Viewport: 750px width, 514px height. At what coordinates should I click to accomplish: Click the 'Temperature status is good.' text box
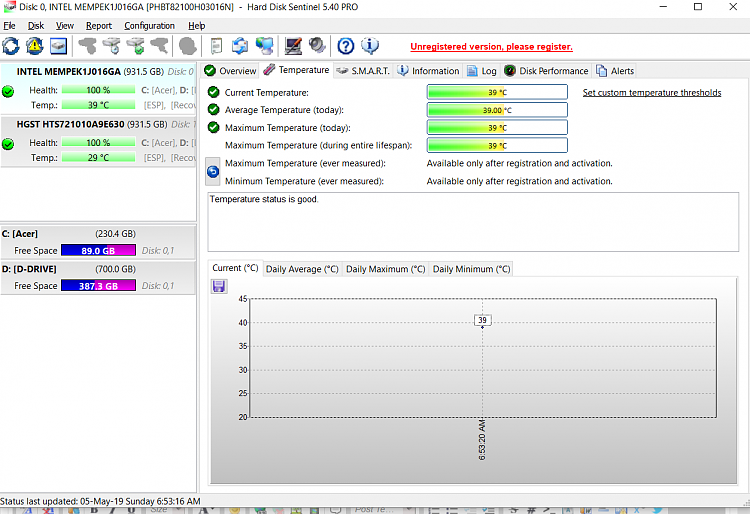pyautogui.click(x=473, y=222)
